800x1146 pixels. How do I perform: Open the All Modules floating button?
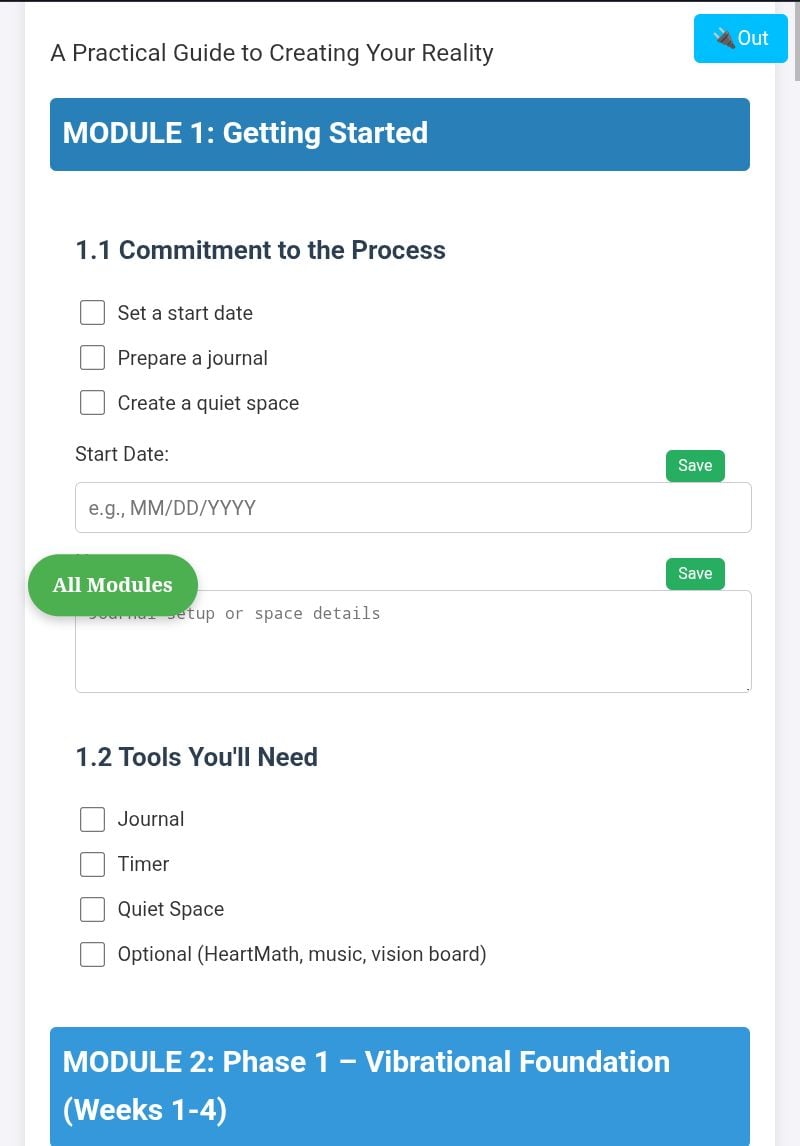[x=113, y=585]
